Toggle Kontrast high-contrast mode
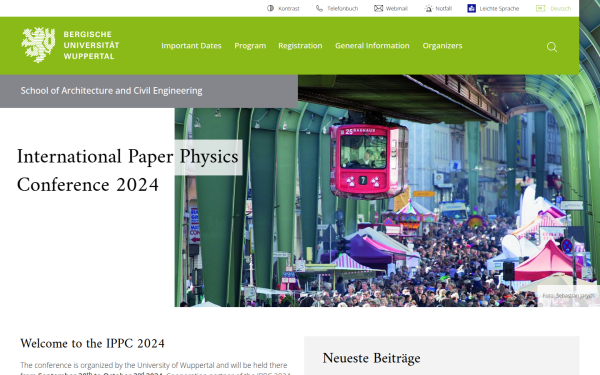 283,8
